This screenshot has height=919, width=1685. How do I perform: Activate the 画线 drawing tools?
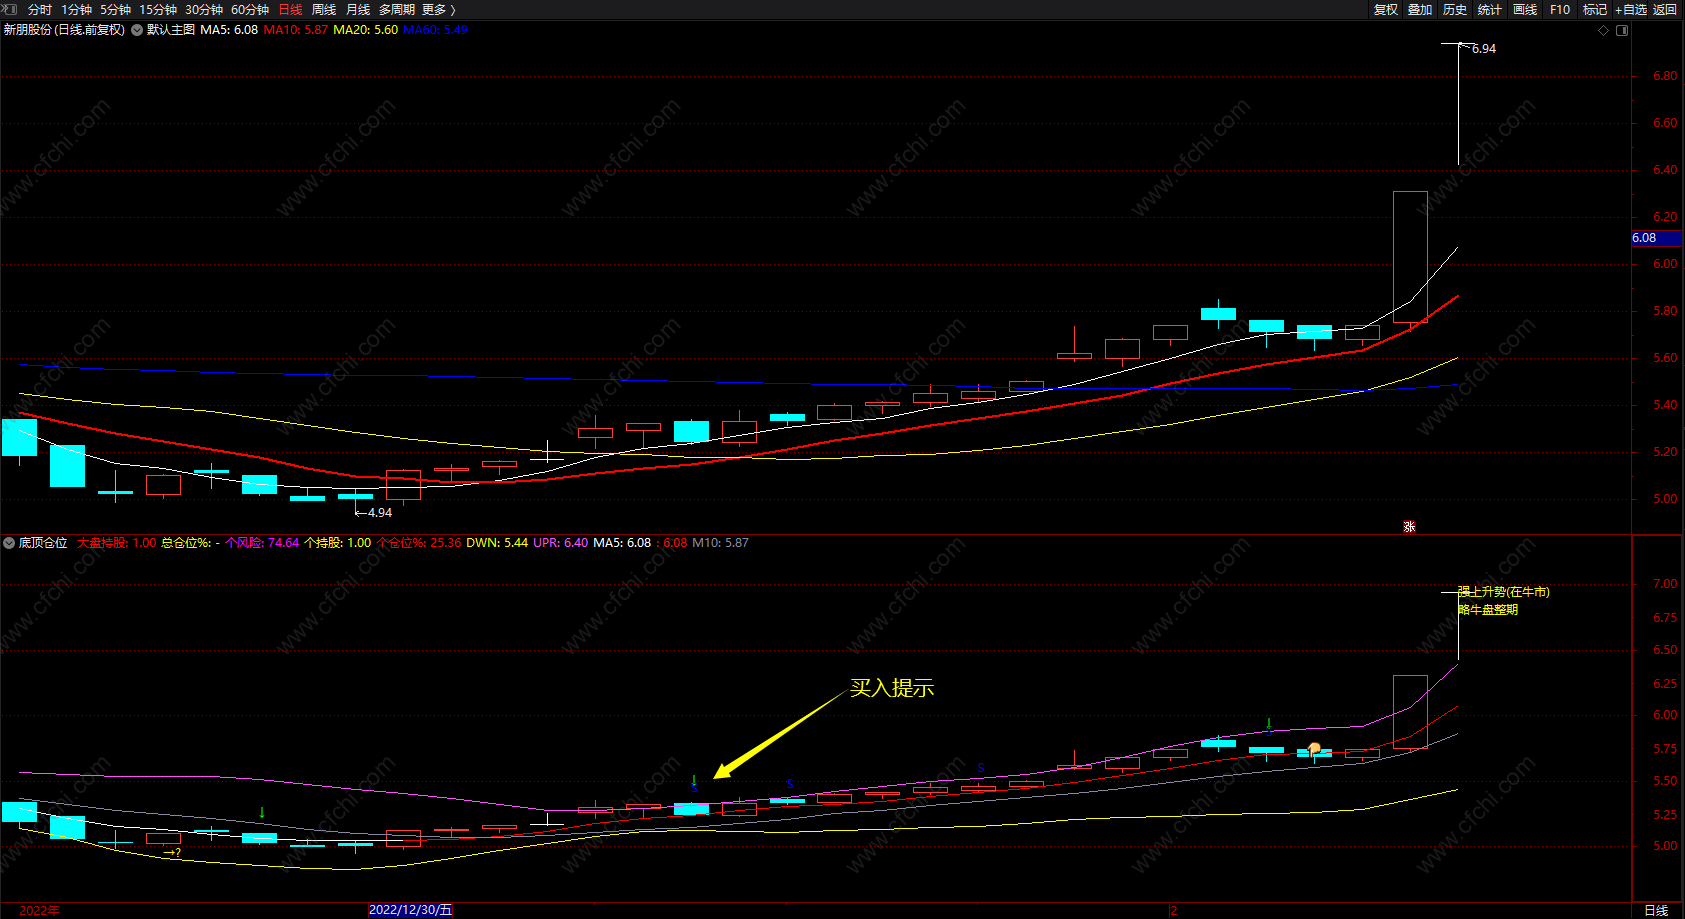1525,9
